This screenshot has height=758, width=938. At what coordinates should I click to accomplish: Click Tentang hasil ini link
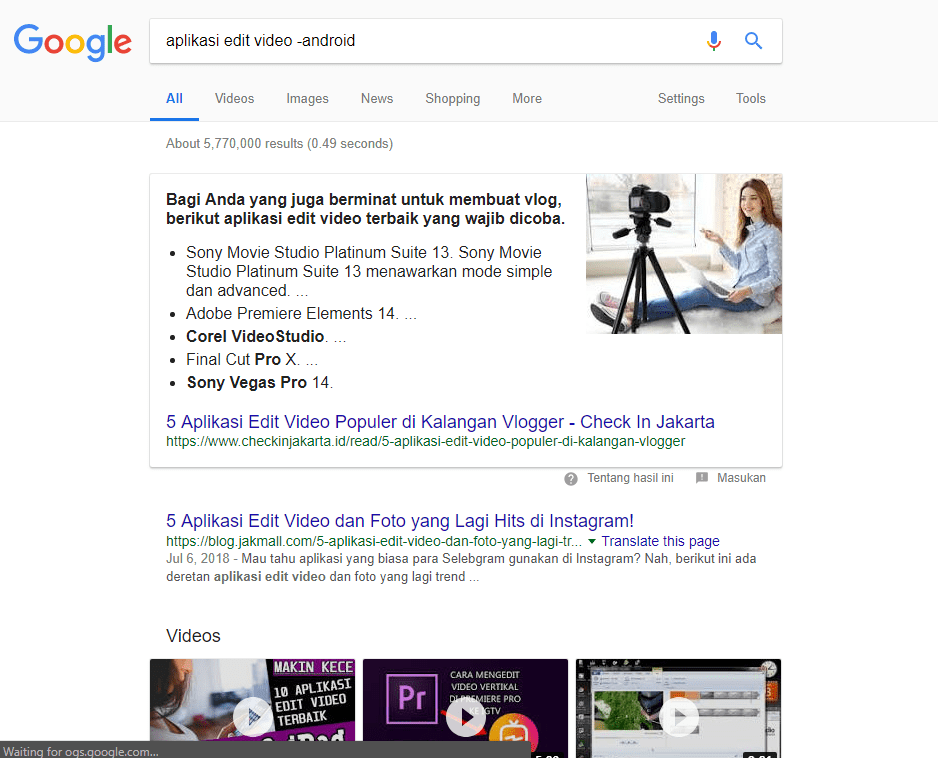point(631,478)
